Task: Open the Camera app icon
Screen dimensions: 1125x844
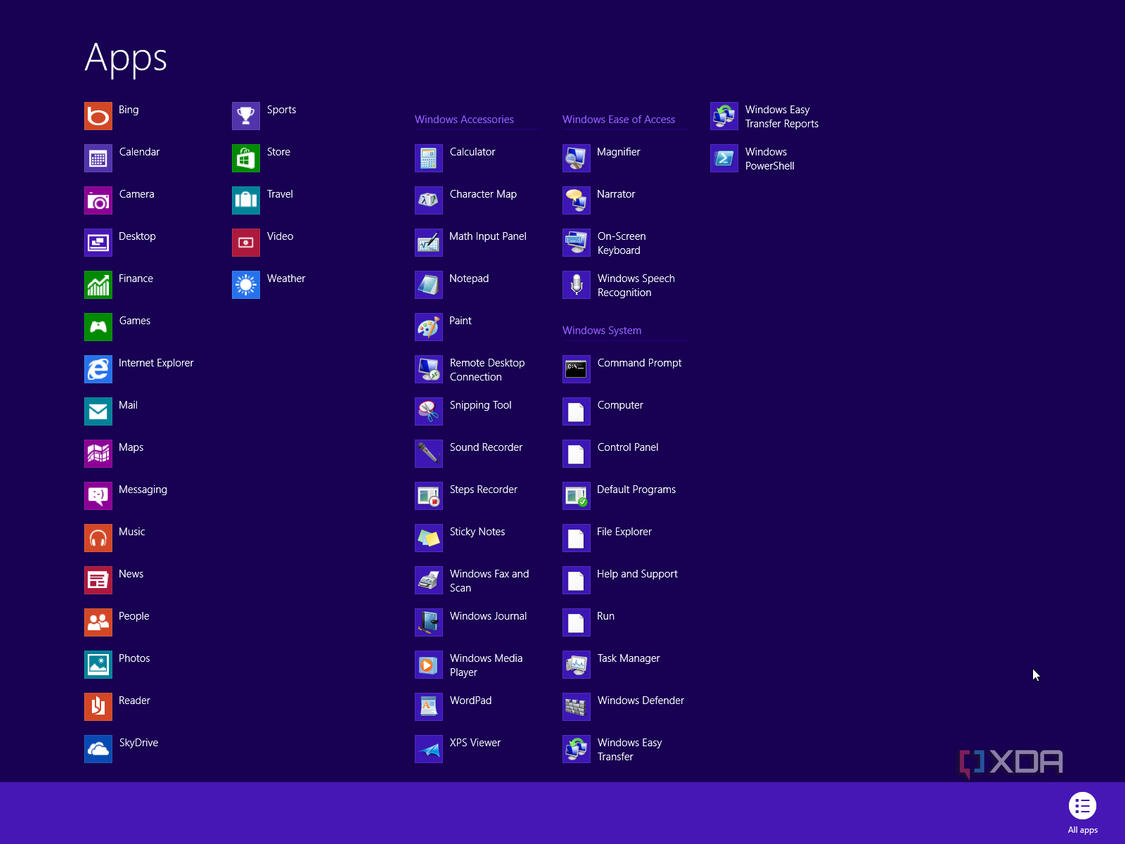Action: [x=98, y=201]
